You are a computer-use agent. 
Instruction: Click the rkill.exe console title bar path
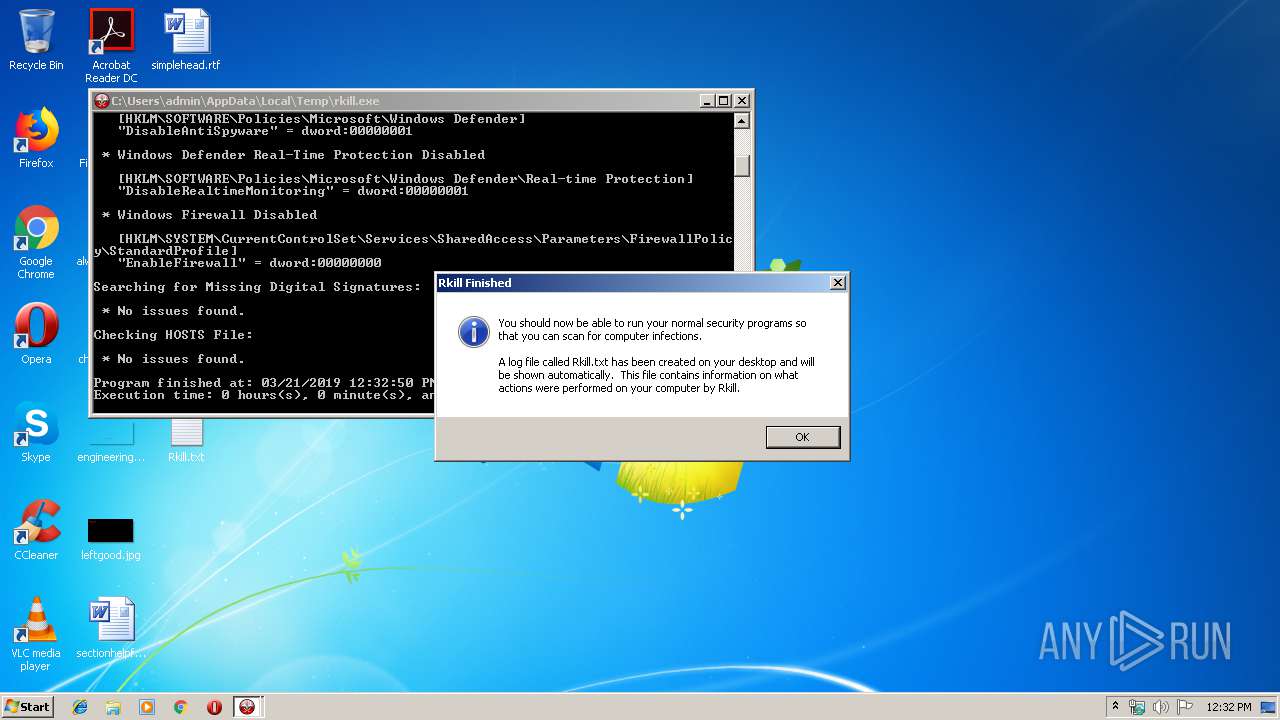click(245, 101)
